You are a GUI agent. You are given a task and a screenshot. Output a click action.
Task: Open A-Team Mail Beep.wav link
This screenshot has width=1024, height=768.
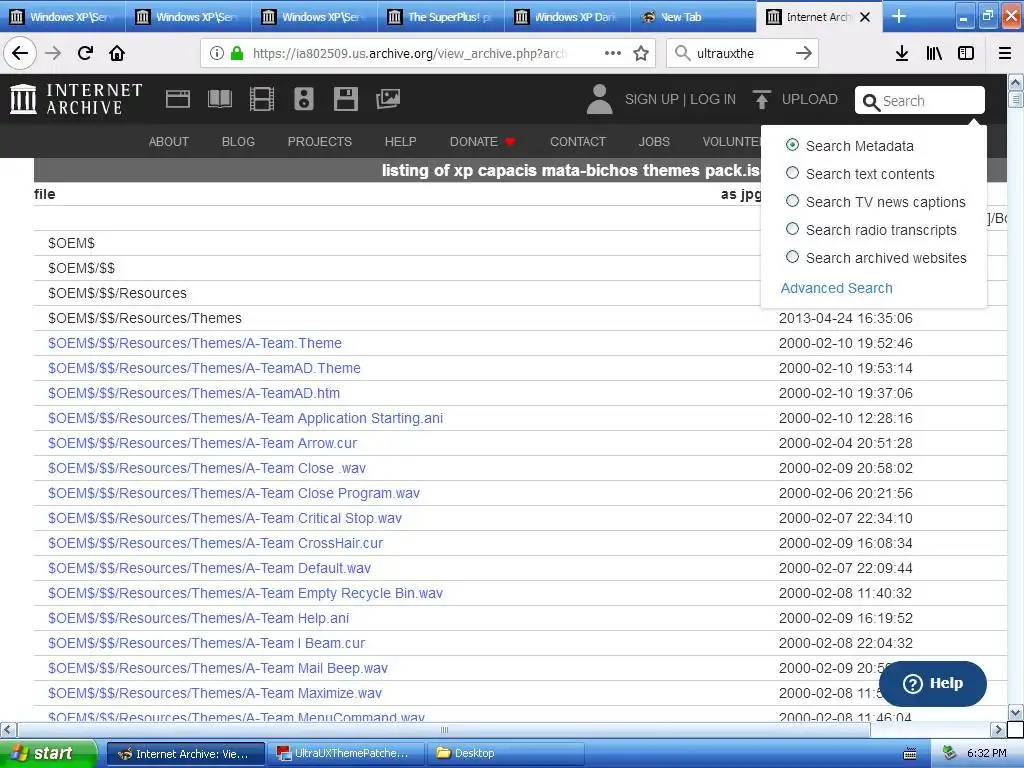pos(217,669)
